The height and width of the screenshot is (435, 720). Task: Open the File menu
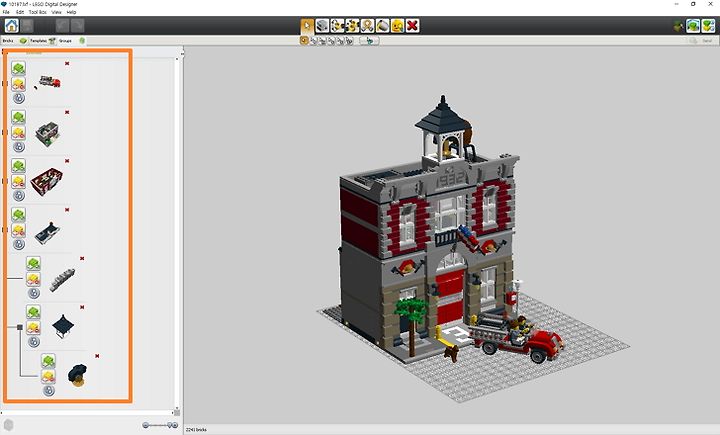pyautogui.click(x=6, y=12)
